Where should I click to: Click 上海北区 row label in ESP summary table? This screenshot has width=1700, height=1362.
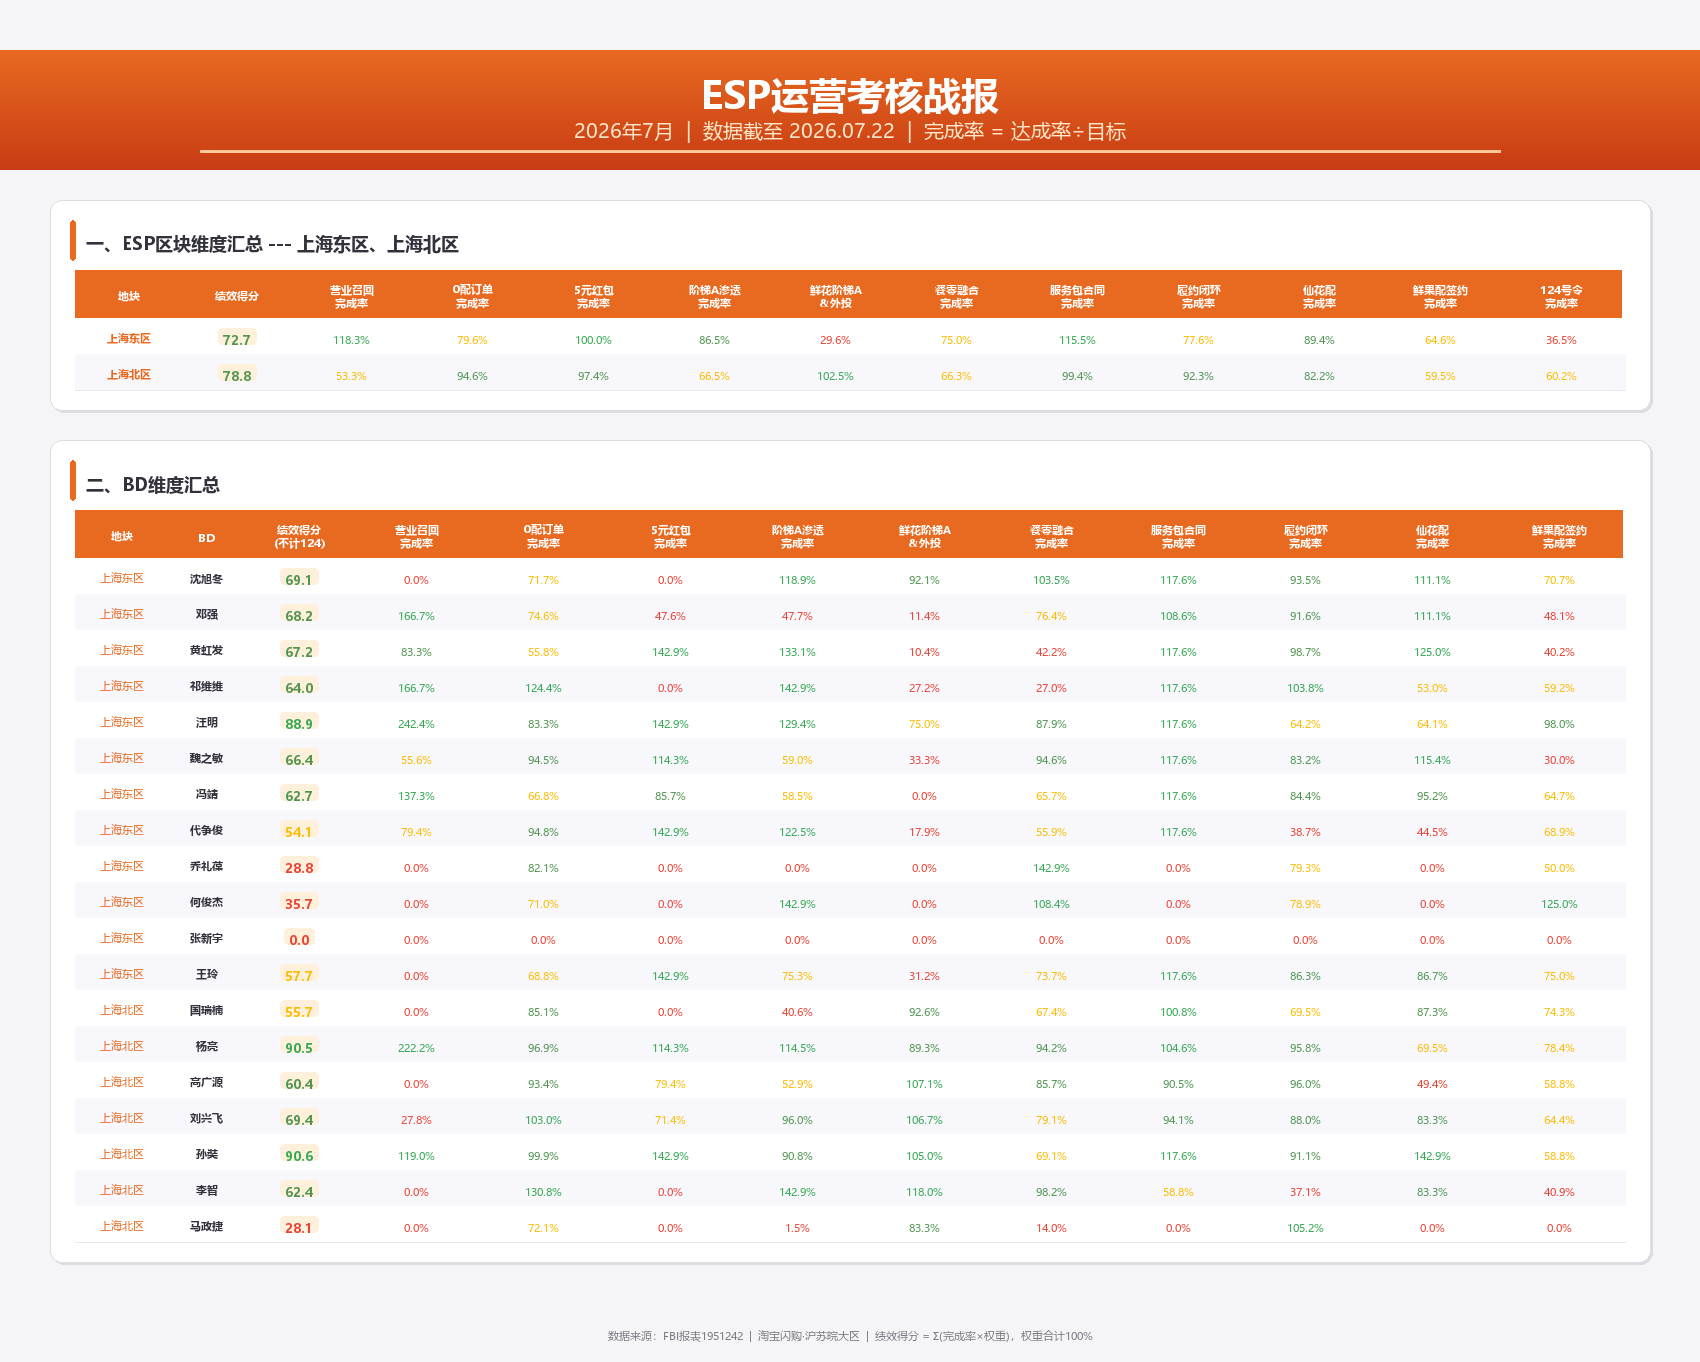tap(129, 375)
